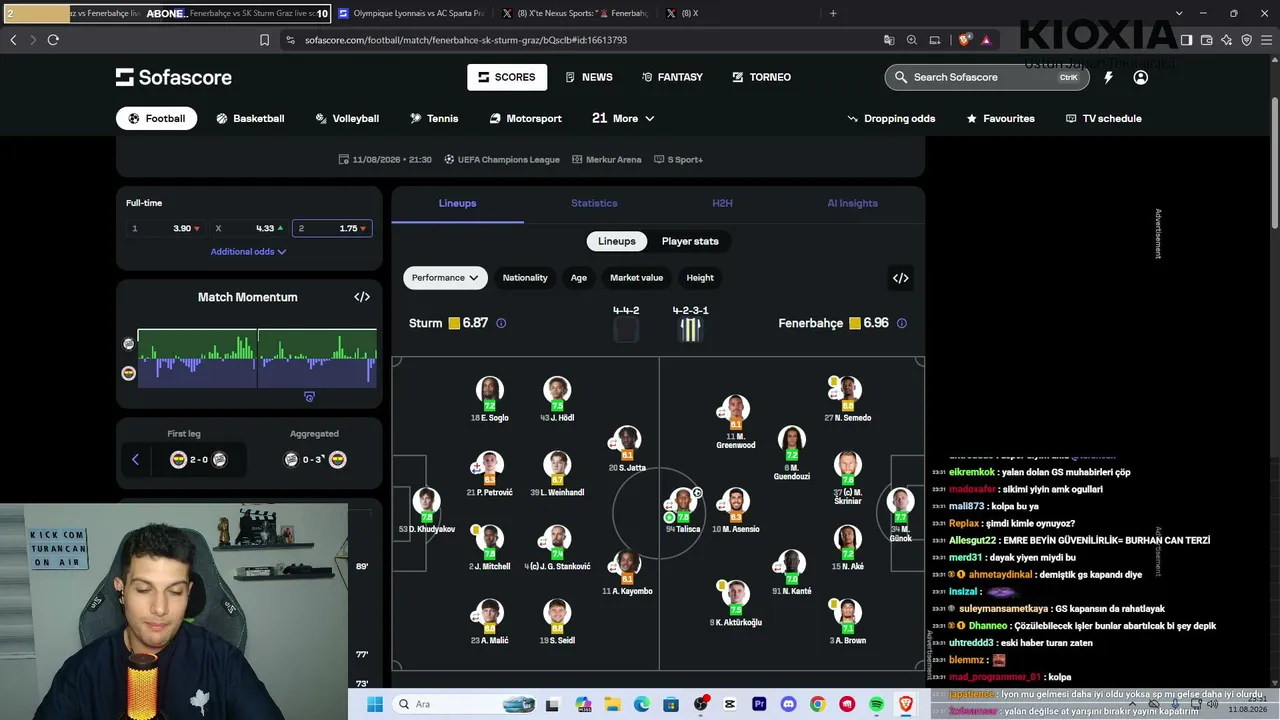This screenshot has height=720, width=1280.
Task: Click the goal marker icon under momentum graph
Action: (309, 397)
